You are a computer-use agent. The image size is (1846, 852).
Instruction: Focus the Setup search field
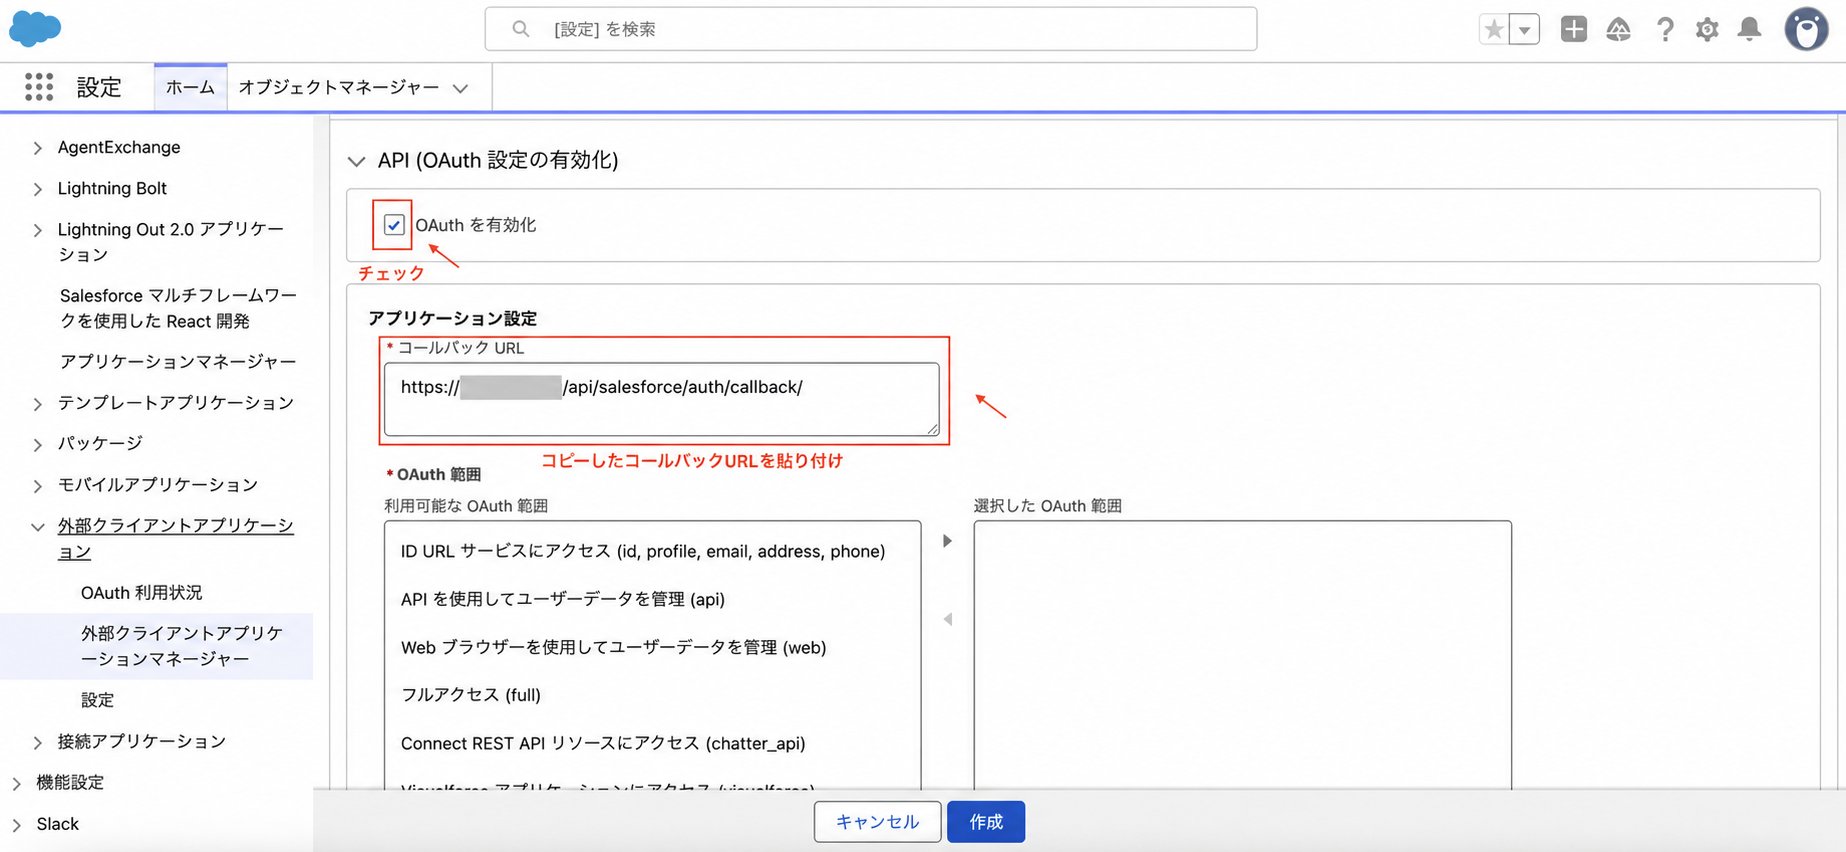[x=870, y=29]
